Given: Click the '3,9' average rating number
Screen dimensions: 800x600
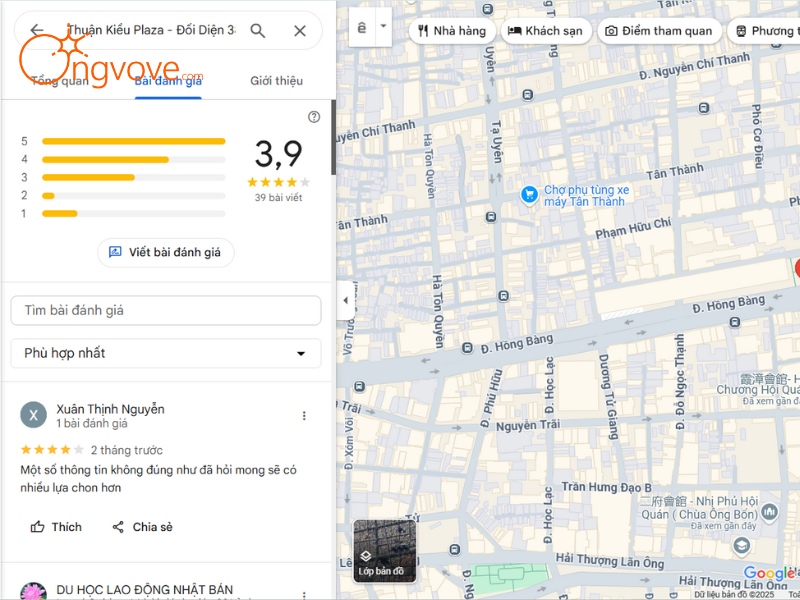Looking at the screenshot, I should click(x=279, y=154).
